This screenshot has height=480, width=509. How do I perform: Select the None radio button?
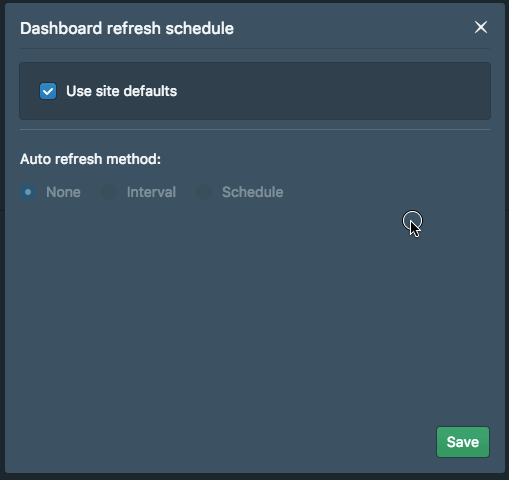[28, 192]
